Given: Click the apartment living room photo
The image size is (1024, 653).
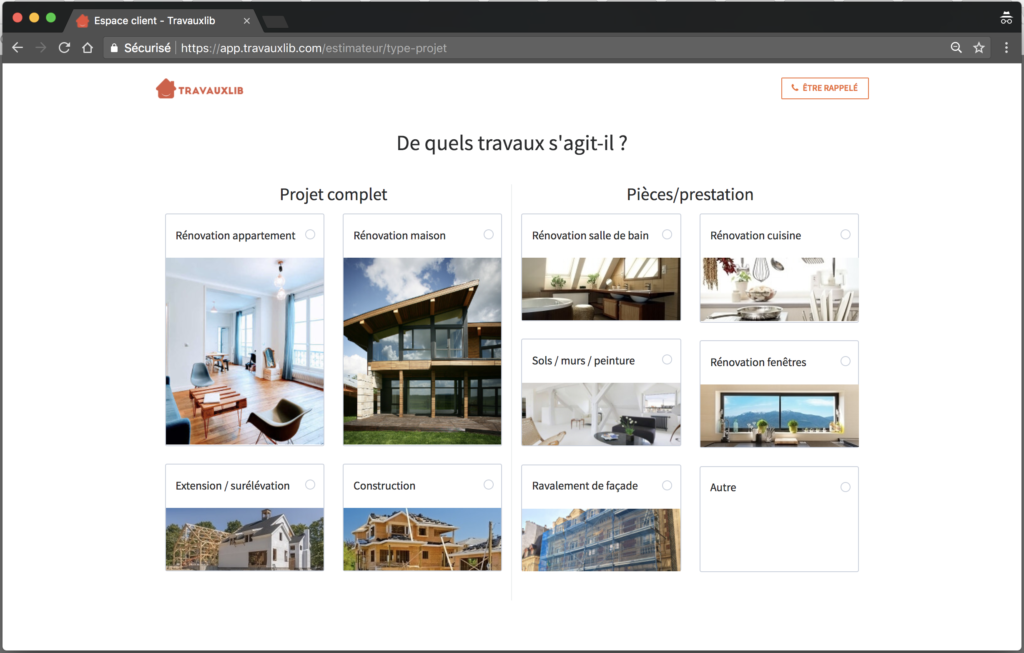Looking at the screenshot, I should pyautogui.click(x=245, y=351).
